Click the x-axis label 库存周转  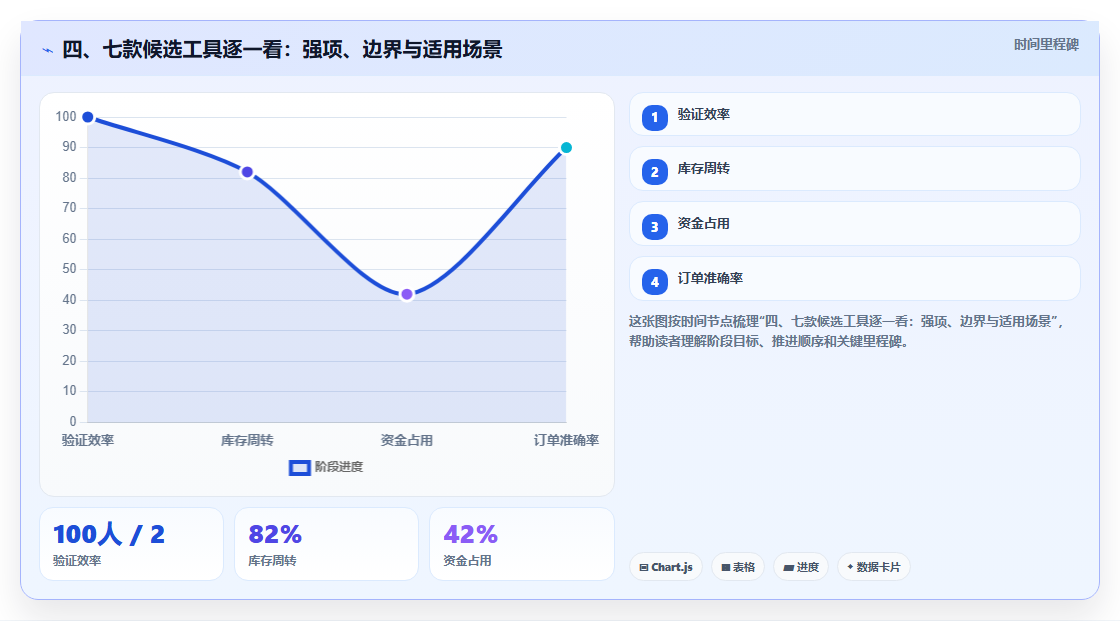tap(247, 440)
